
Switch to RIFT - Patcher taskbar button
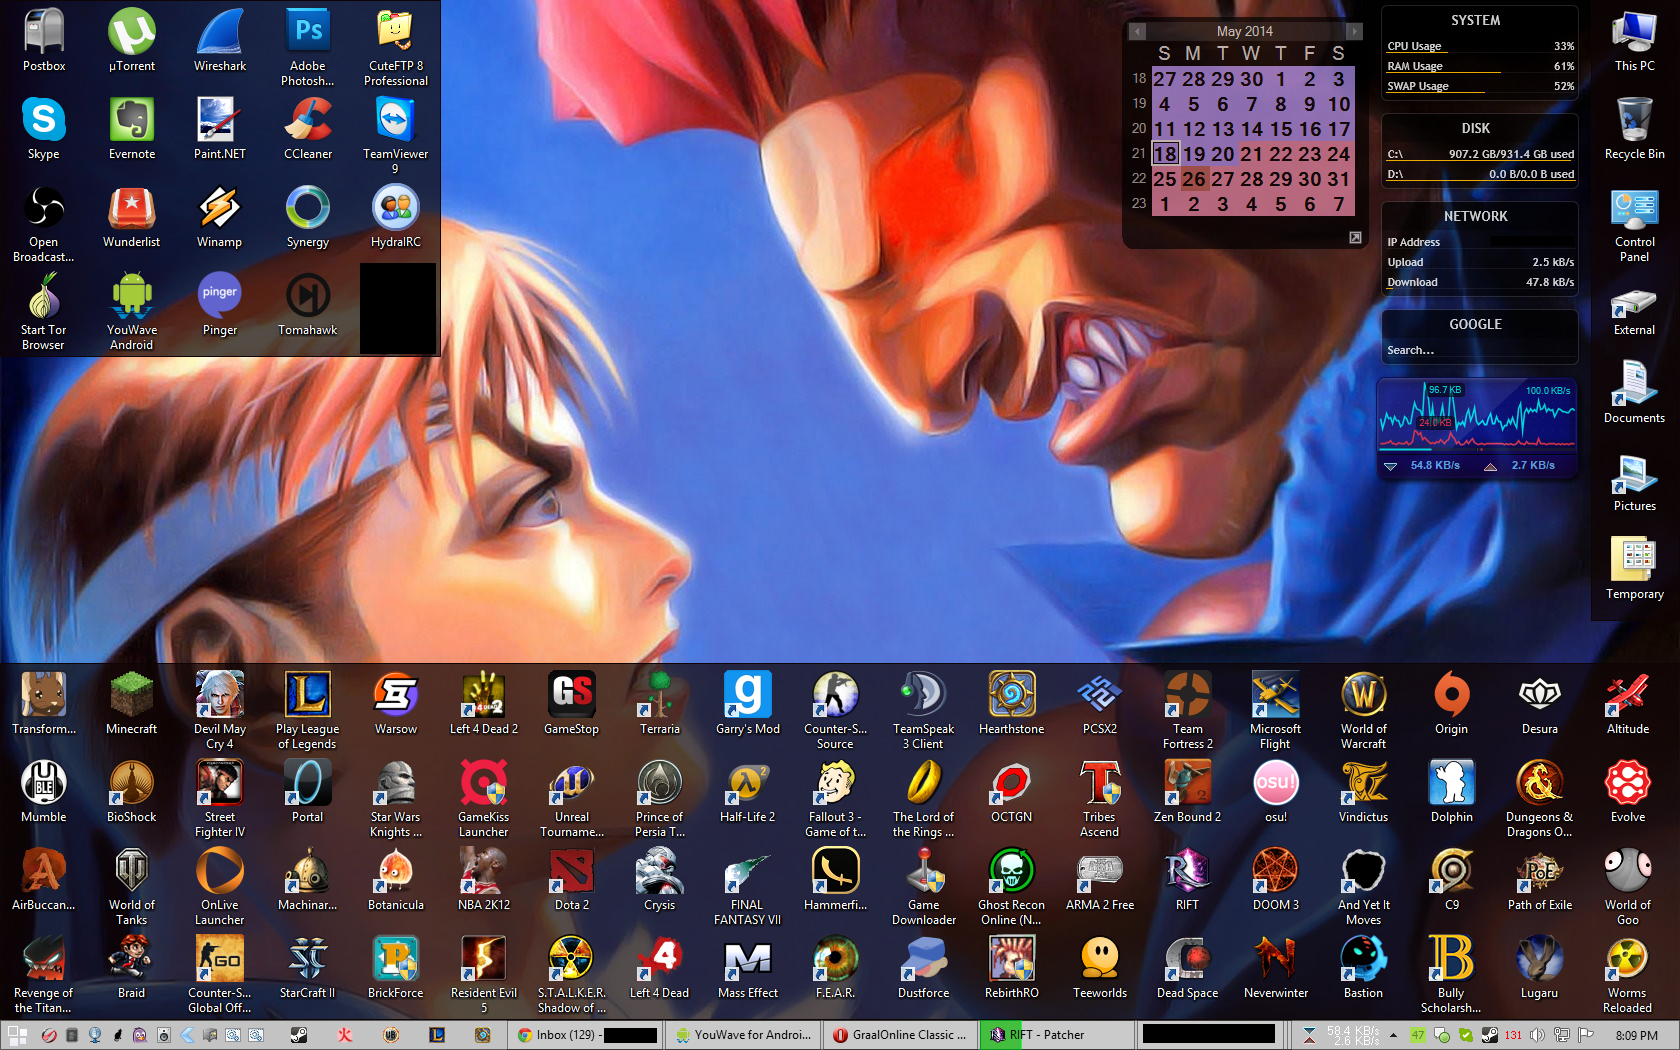click(1058, 1035)
